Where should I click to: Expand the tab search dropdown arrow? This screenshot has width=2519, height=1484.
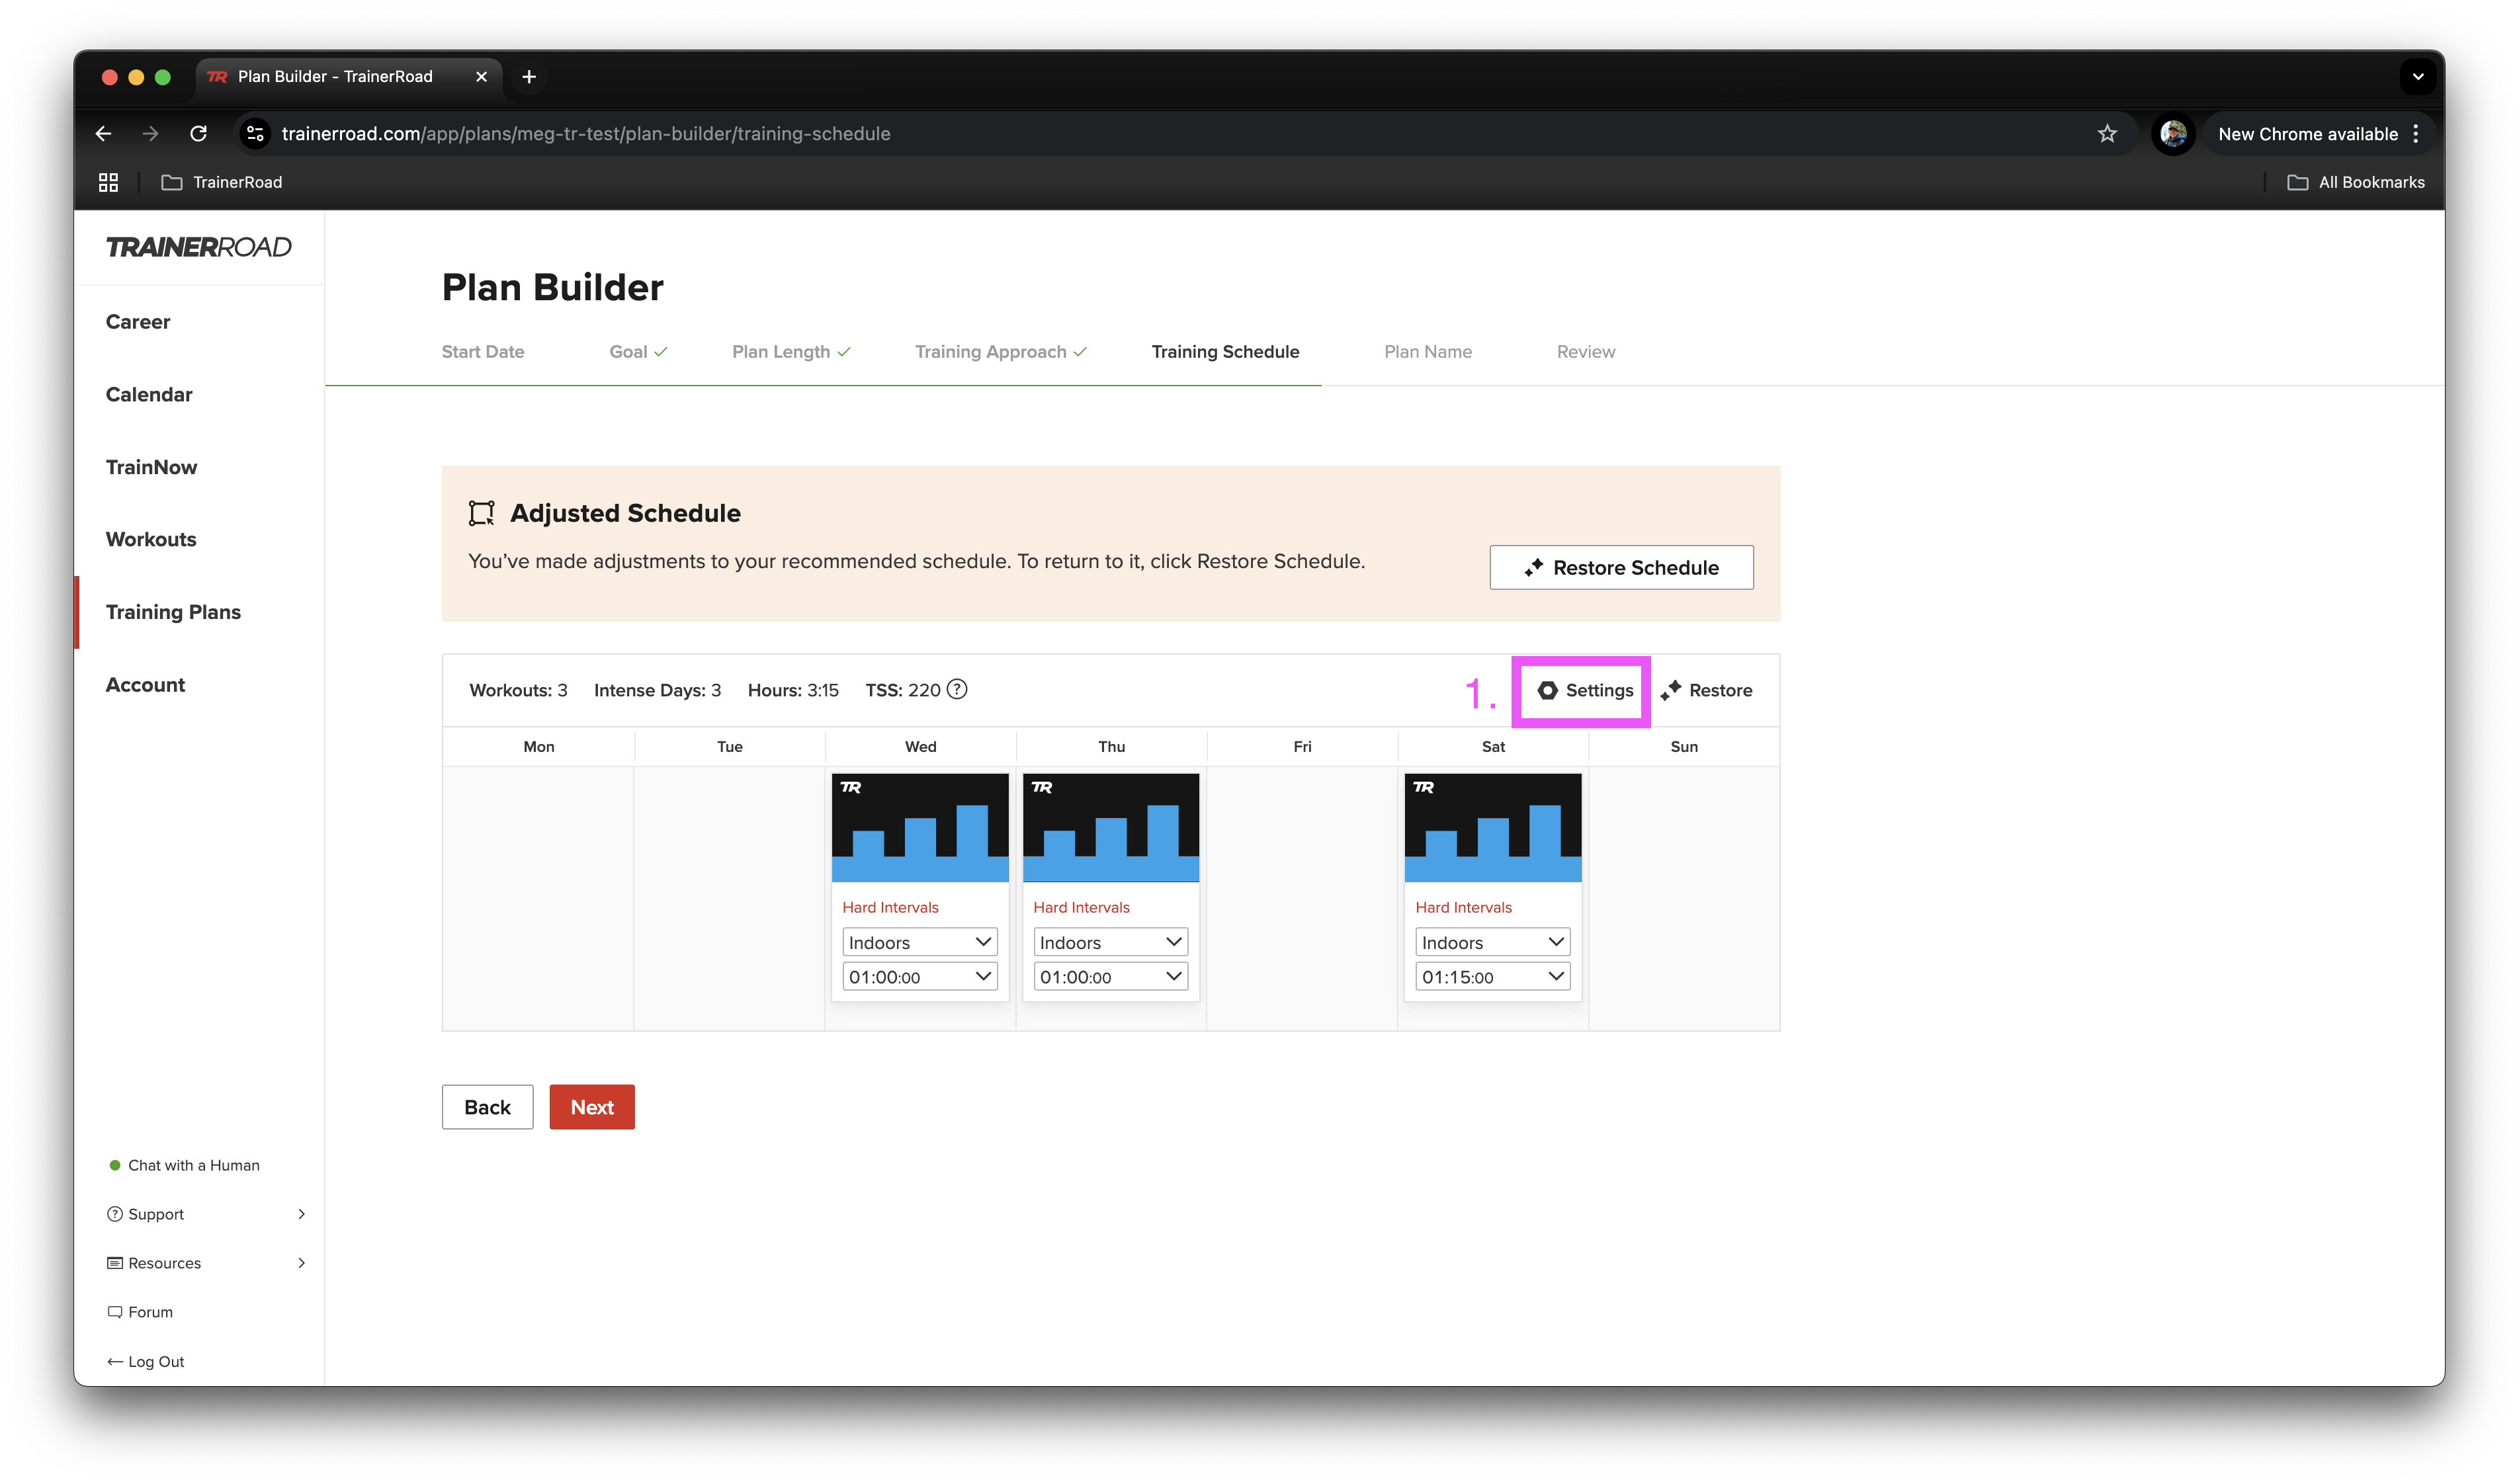2417,76
